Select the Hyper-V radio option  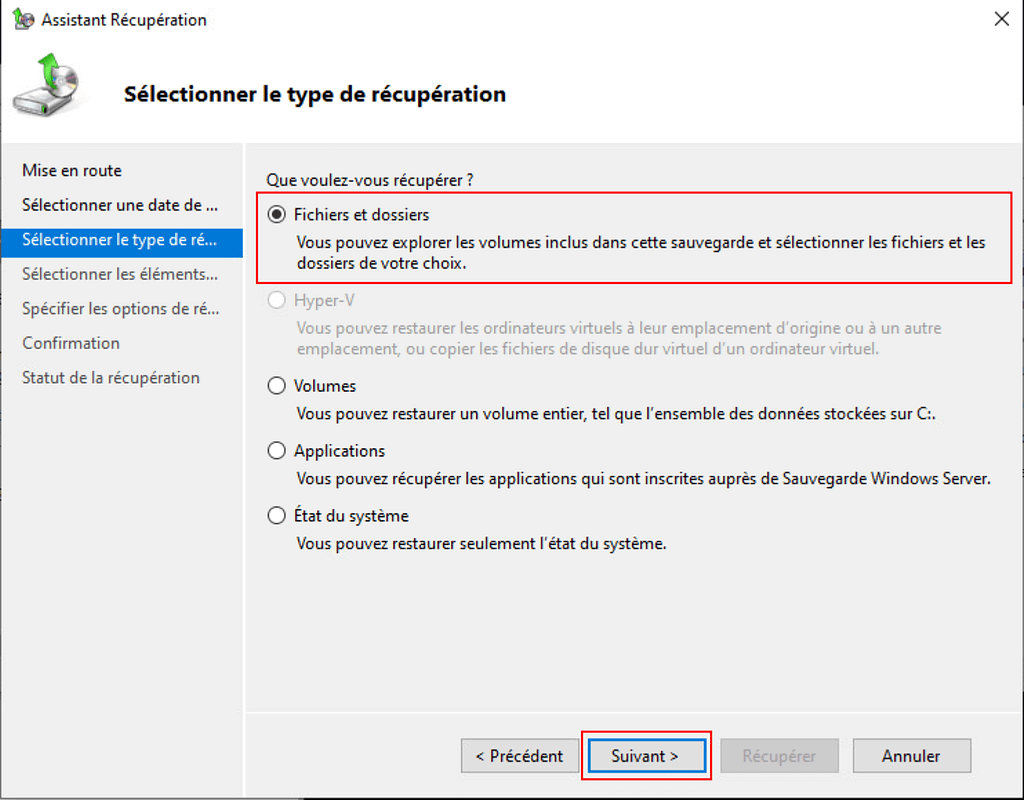pos(277,301)
